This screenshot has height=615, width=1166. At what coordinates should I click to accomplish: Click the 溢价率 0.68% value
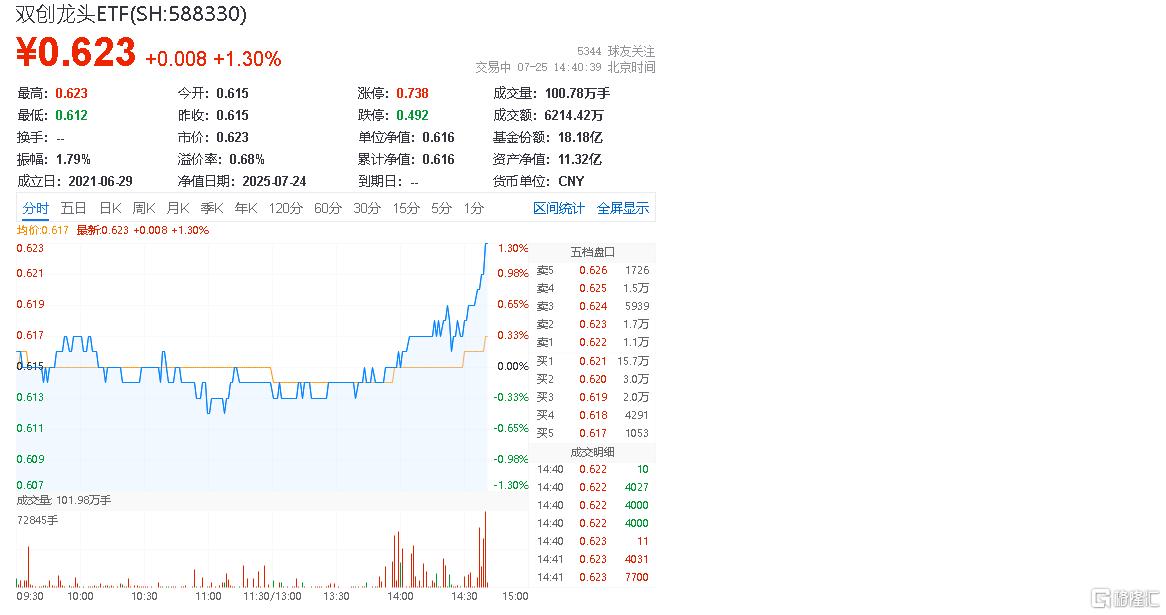pyautogui.click(x=247, y=159)
